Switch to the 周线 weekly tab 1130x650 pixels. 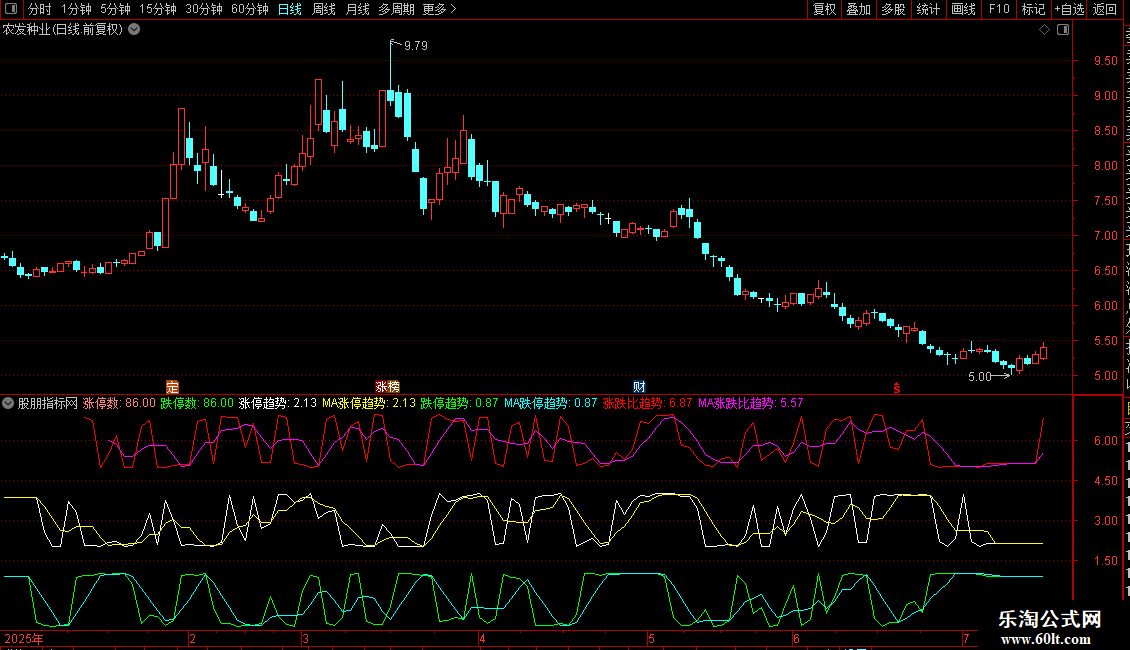click(x=324, y=9)
